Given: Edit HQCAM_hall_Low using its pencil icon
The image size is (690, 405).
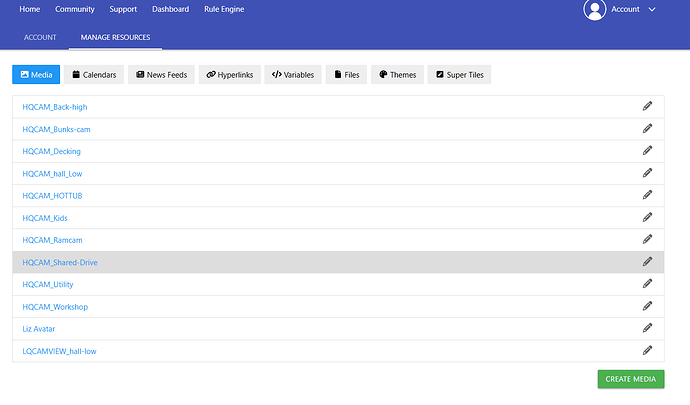Looking at the screenshot, I should (x=647, y=173).
